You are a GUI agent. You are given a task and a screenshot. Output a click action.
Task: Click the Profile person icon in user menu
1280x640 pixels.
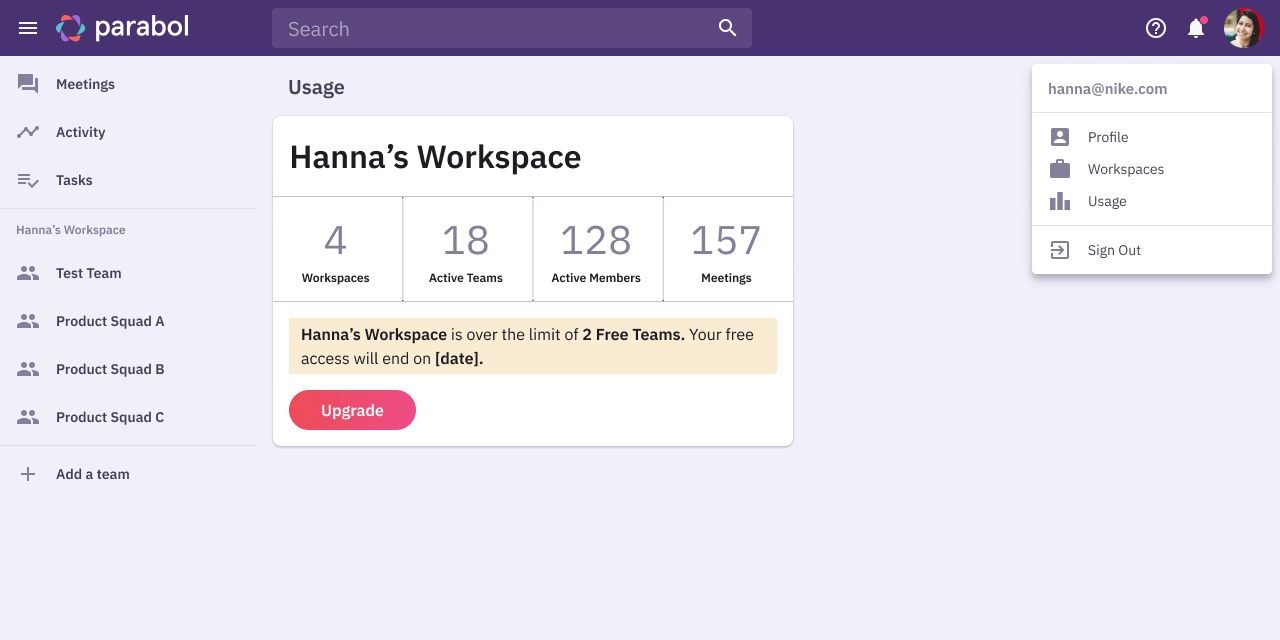click(1059, 137)
